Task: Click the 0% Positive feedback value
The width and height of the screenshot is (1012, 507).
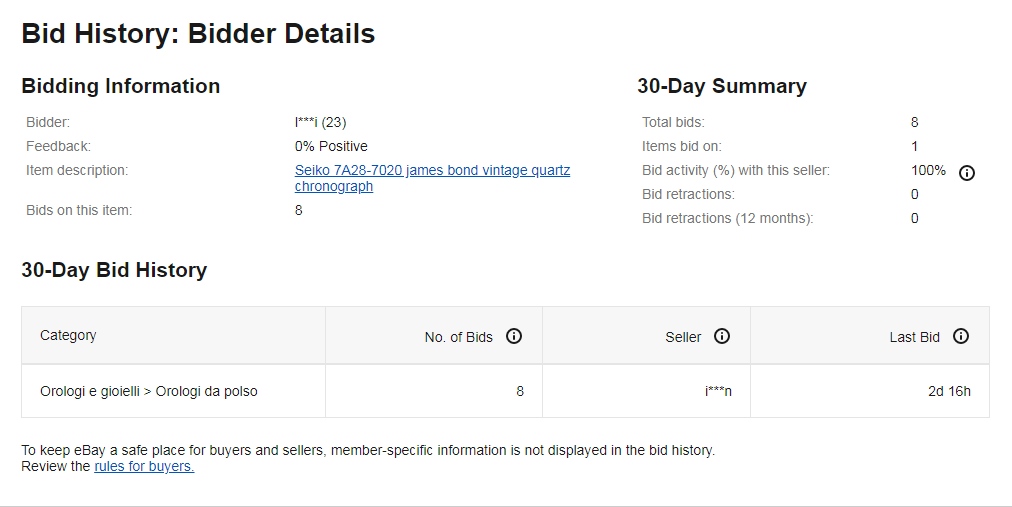Action: tap(331, 146)
